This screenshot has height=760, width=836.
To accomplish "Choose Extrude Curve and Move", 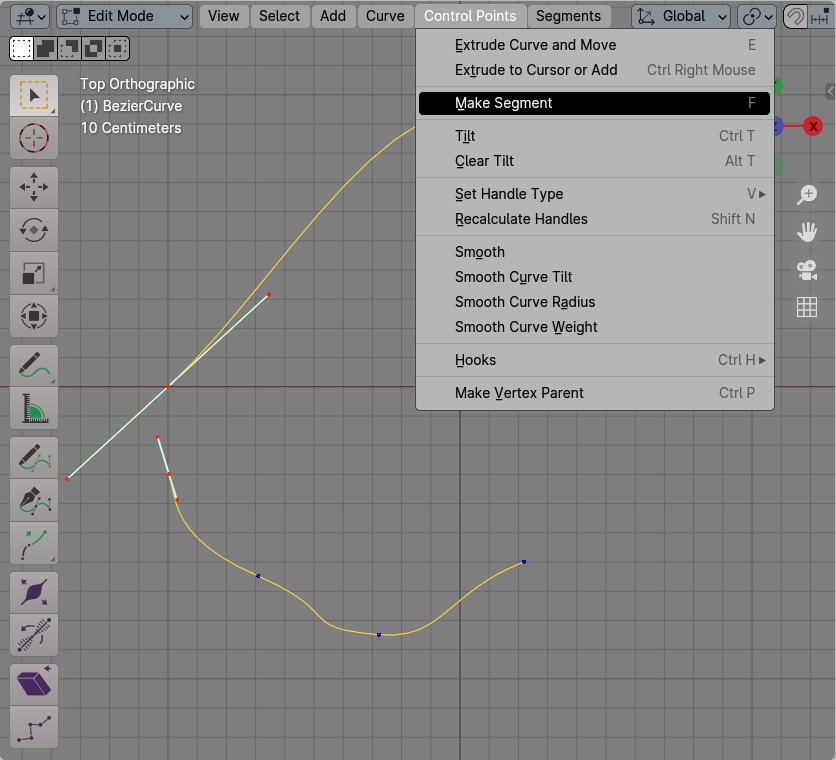I will [594, 45].
